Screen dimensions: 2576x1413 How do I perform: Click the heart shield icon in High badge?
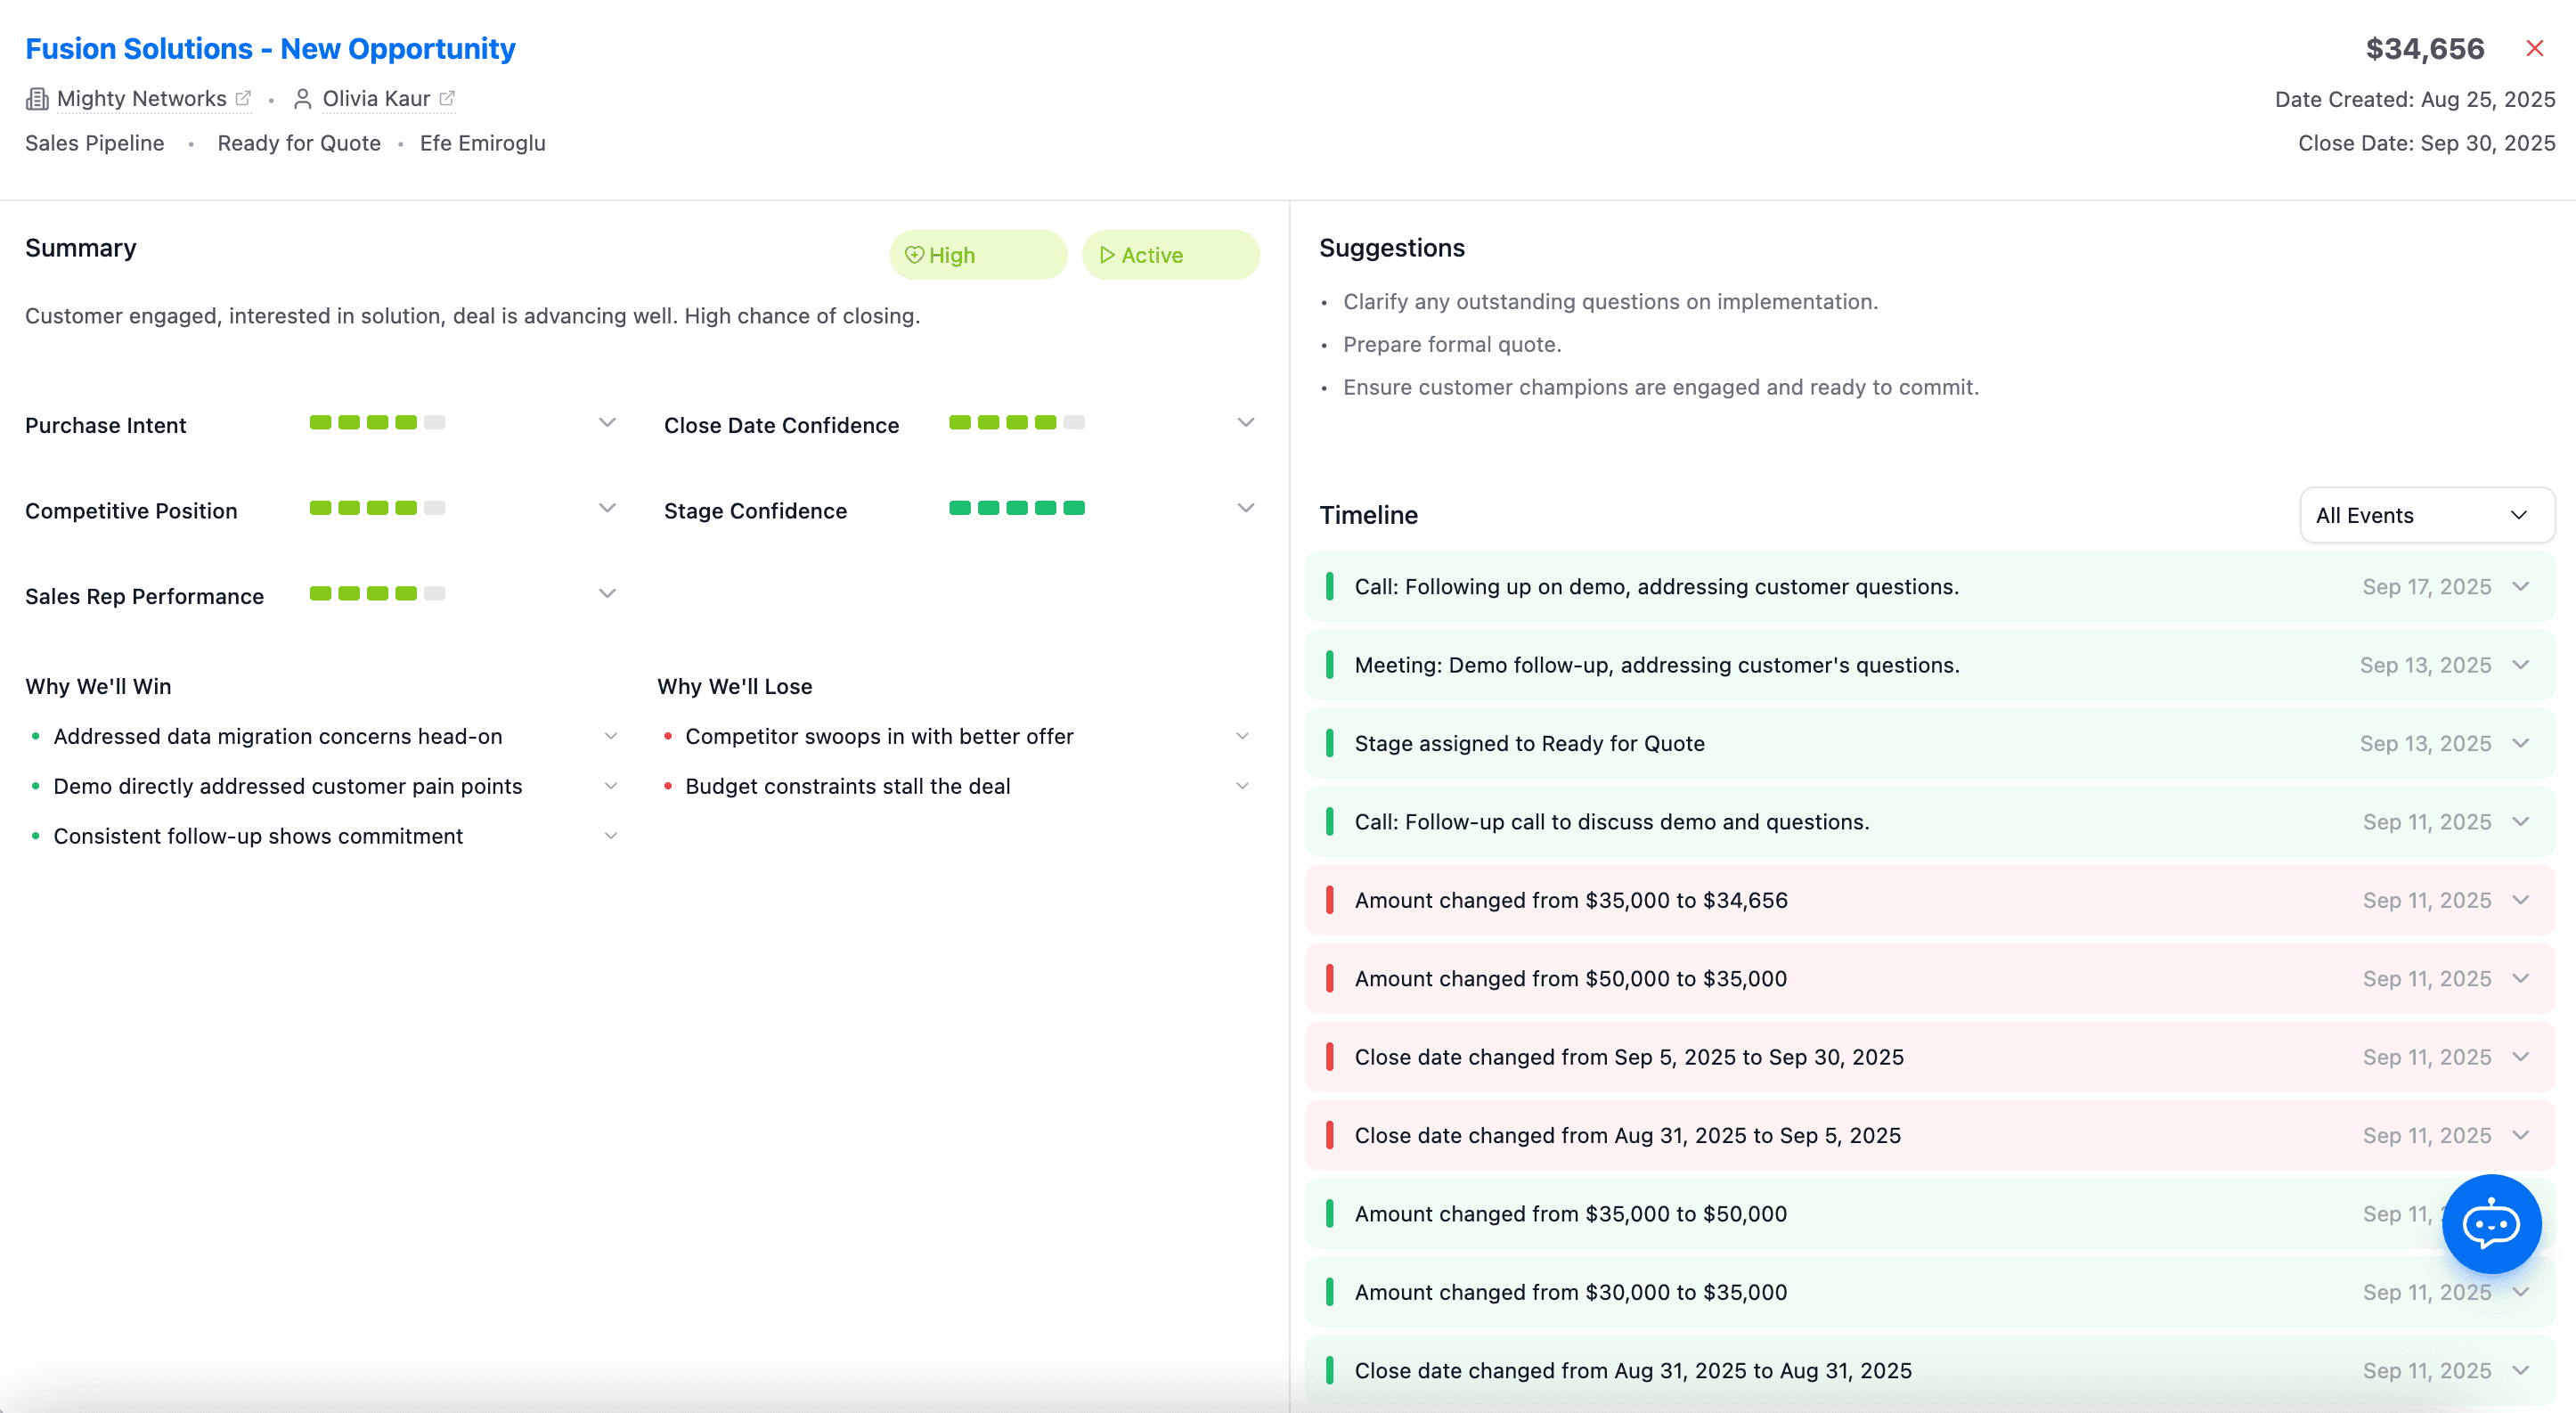(913, 254)
